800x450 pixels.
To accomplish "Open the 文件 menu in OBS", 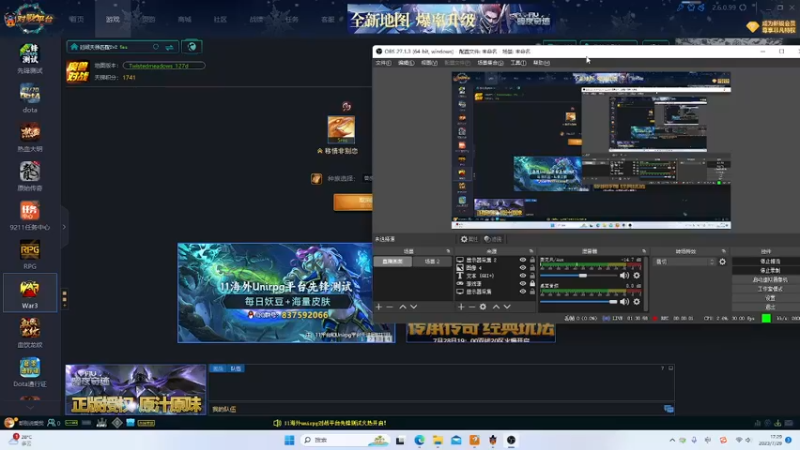I will click(383, 63).
